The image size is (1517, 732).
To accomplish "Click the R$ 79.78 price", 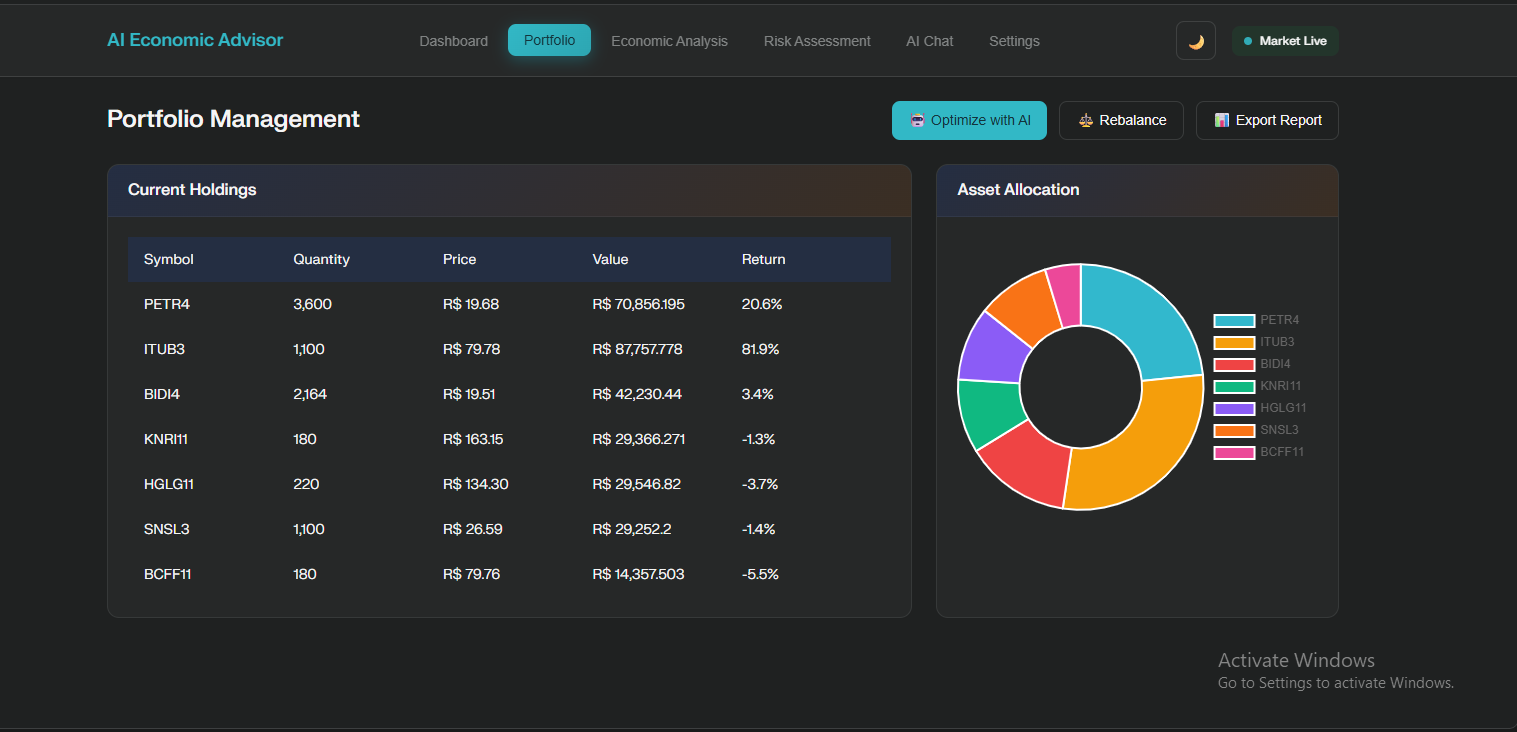I will tap(471, 350).
